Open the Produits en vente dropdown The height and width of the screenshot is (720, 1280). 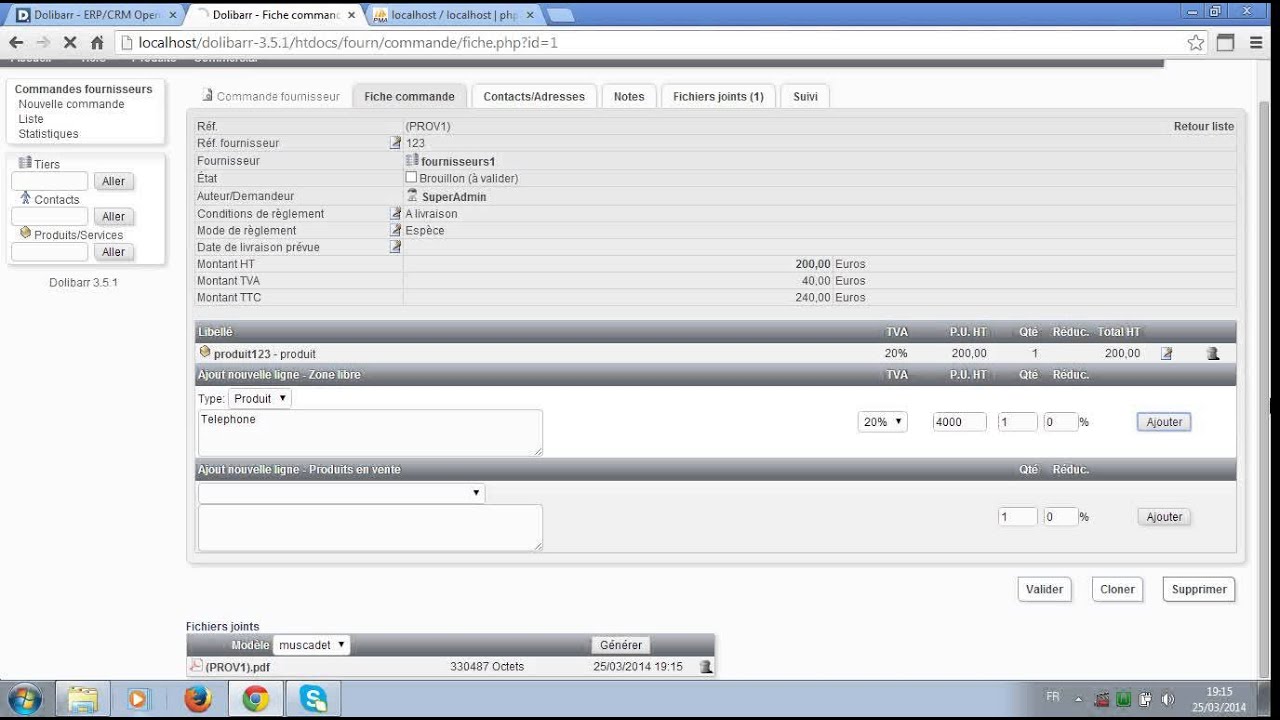341,493
